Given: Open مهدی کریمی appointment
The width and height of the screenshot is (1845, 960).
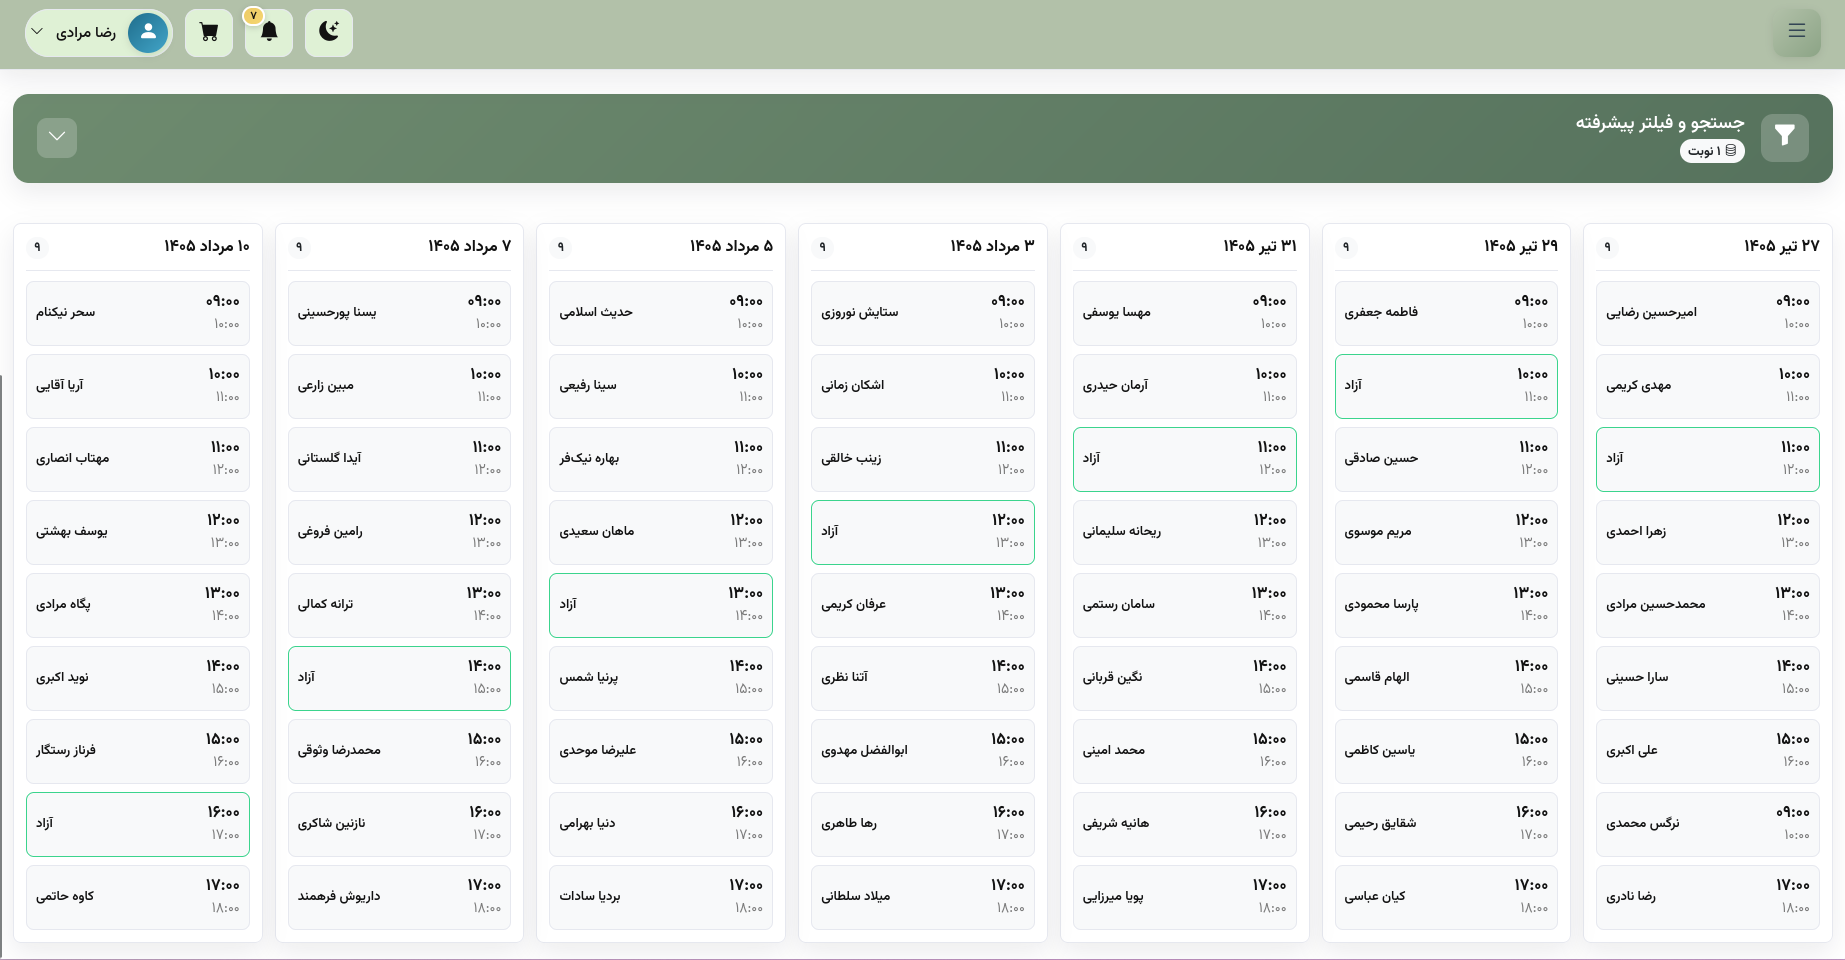Looking at the screenshot, I should click(x=1708, y=386).
